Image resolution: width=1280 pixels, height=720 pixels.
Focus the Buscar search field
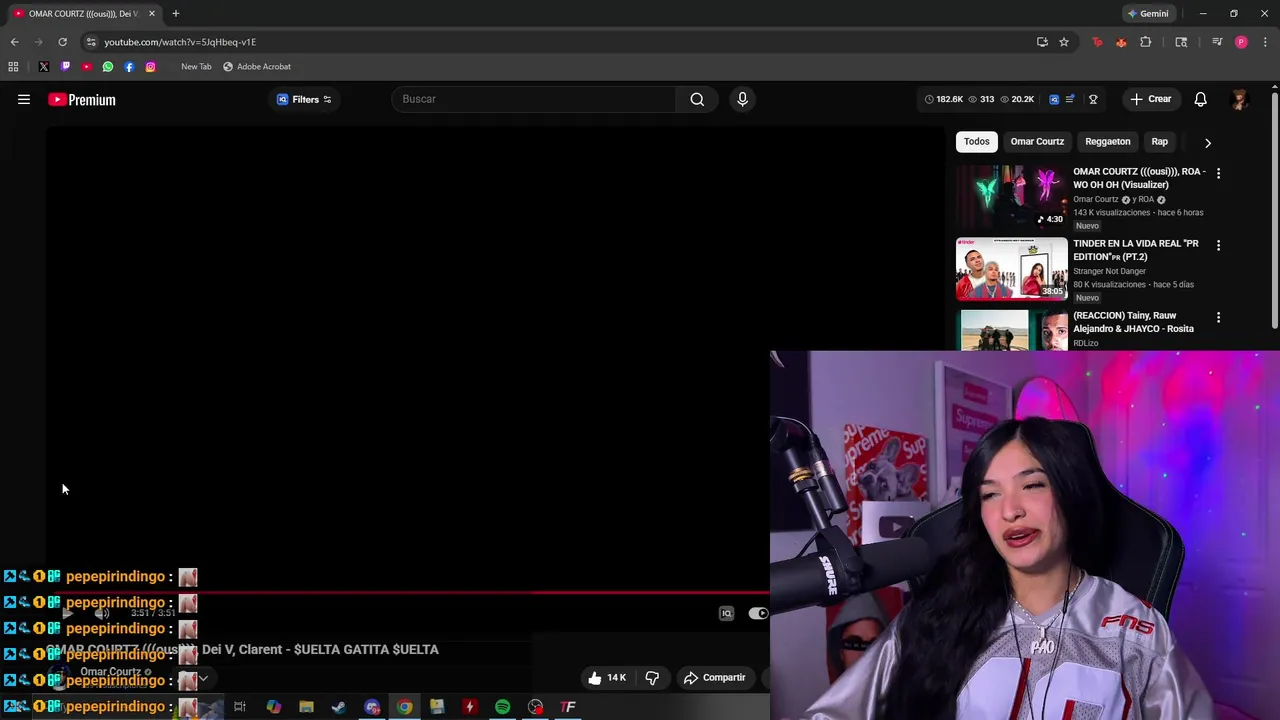(x=535, y=99)
